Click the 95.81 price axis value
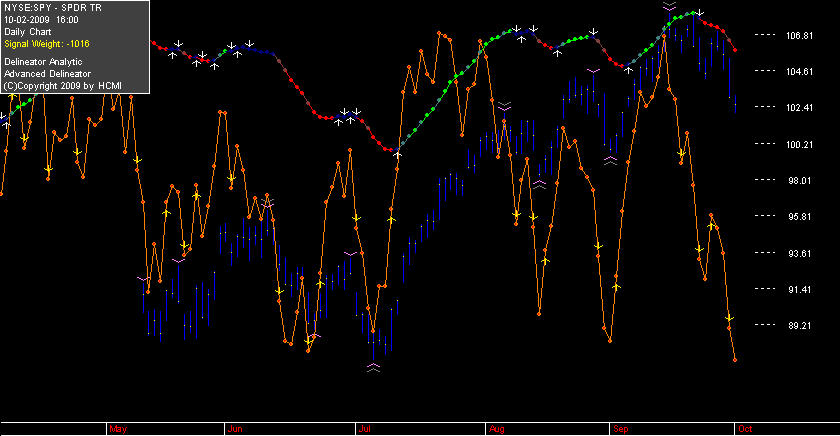 (799, 216)
